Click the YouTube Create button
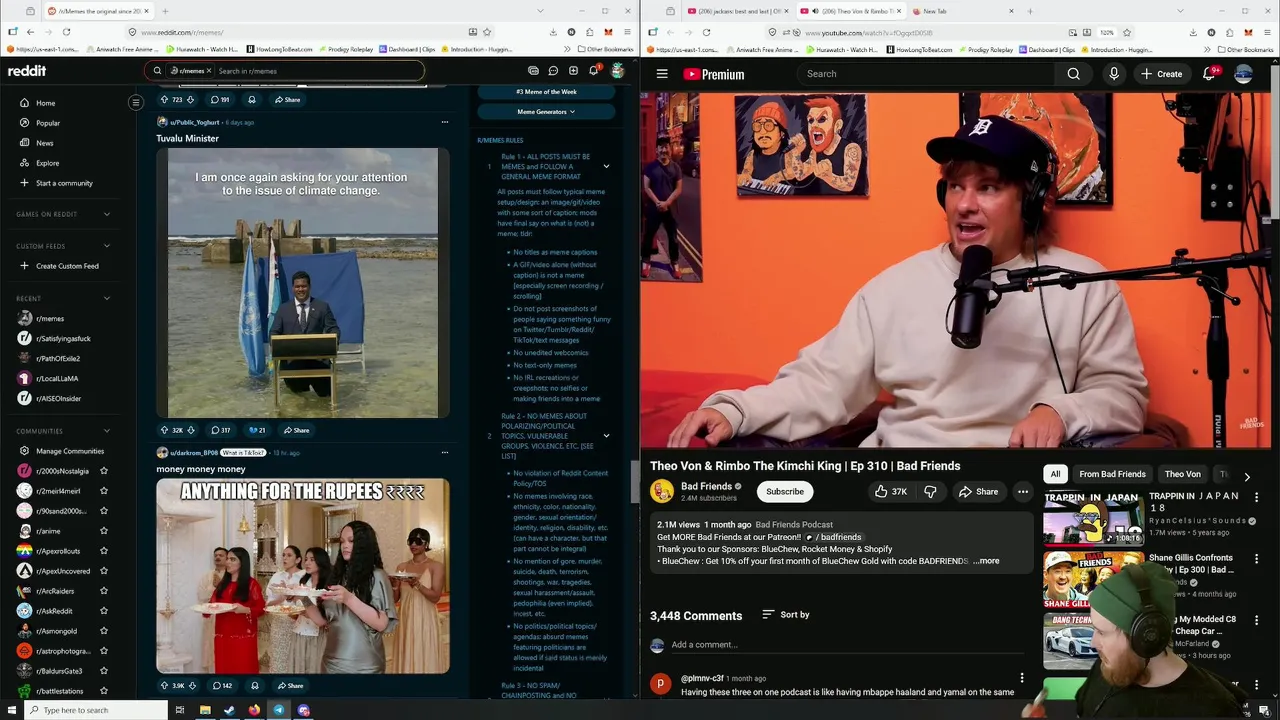 1161,74
